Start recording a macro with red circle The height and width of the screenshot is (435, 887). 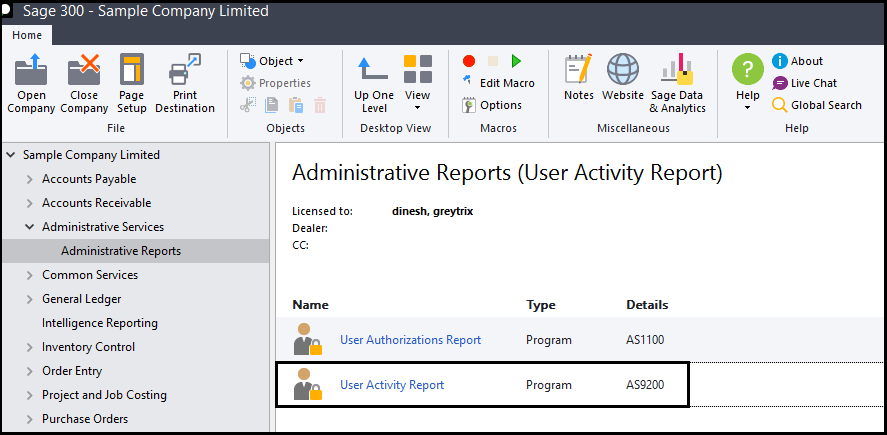point(468,61)
